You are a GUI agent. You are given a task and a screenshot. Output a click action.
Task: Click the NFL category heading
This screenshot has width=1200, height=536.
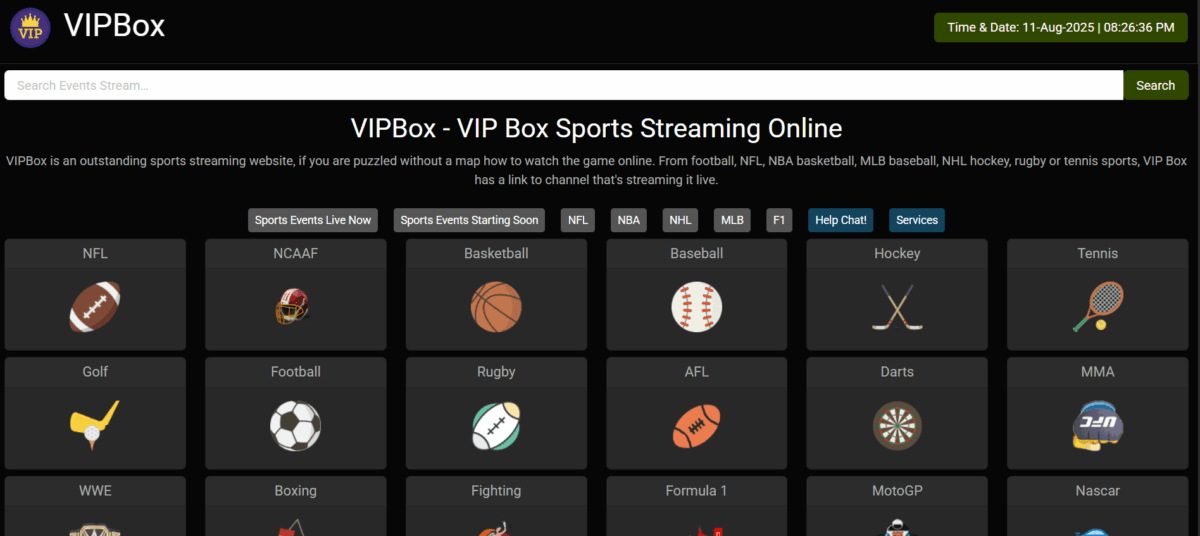pyautogui.click(x=95, y=253)
